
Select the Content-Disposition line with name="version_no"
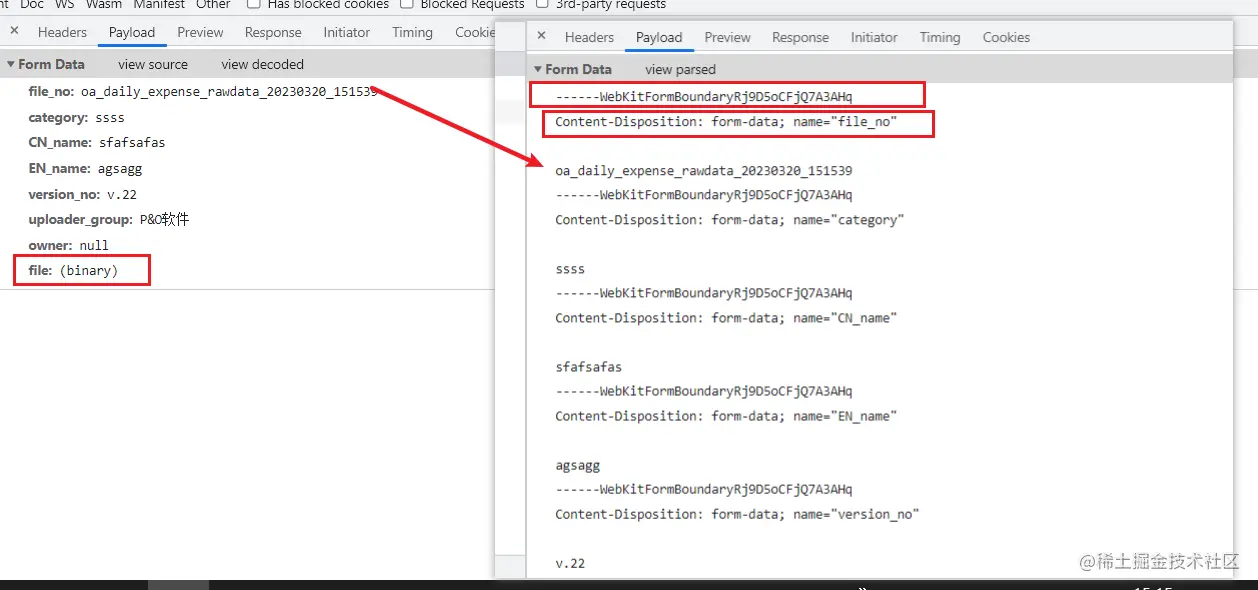(737, 514)
